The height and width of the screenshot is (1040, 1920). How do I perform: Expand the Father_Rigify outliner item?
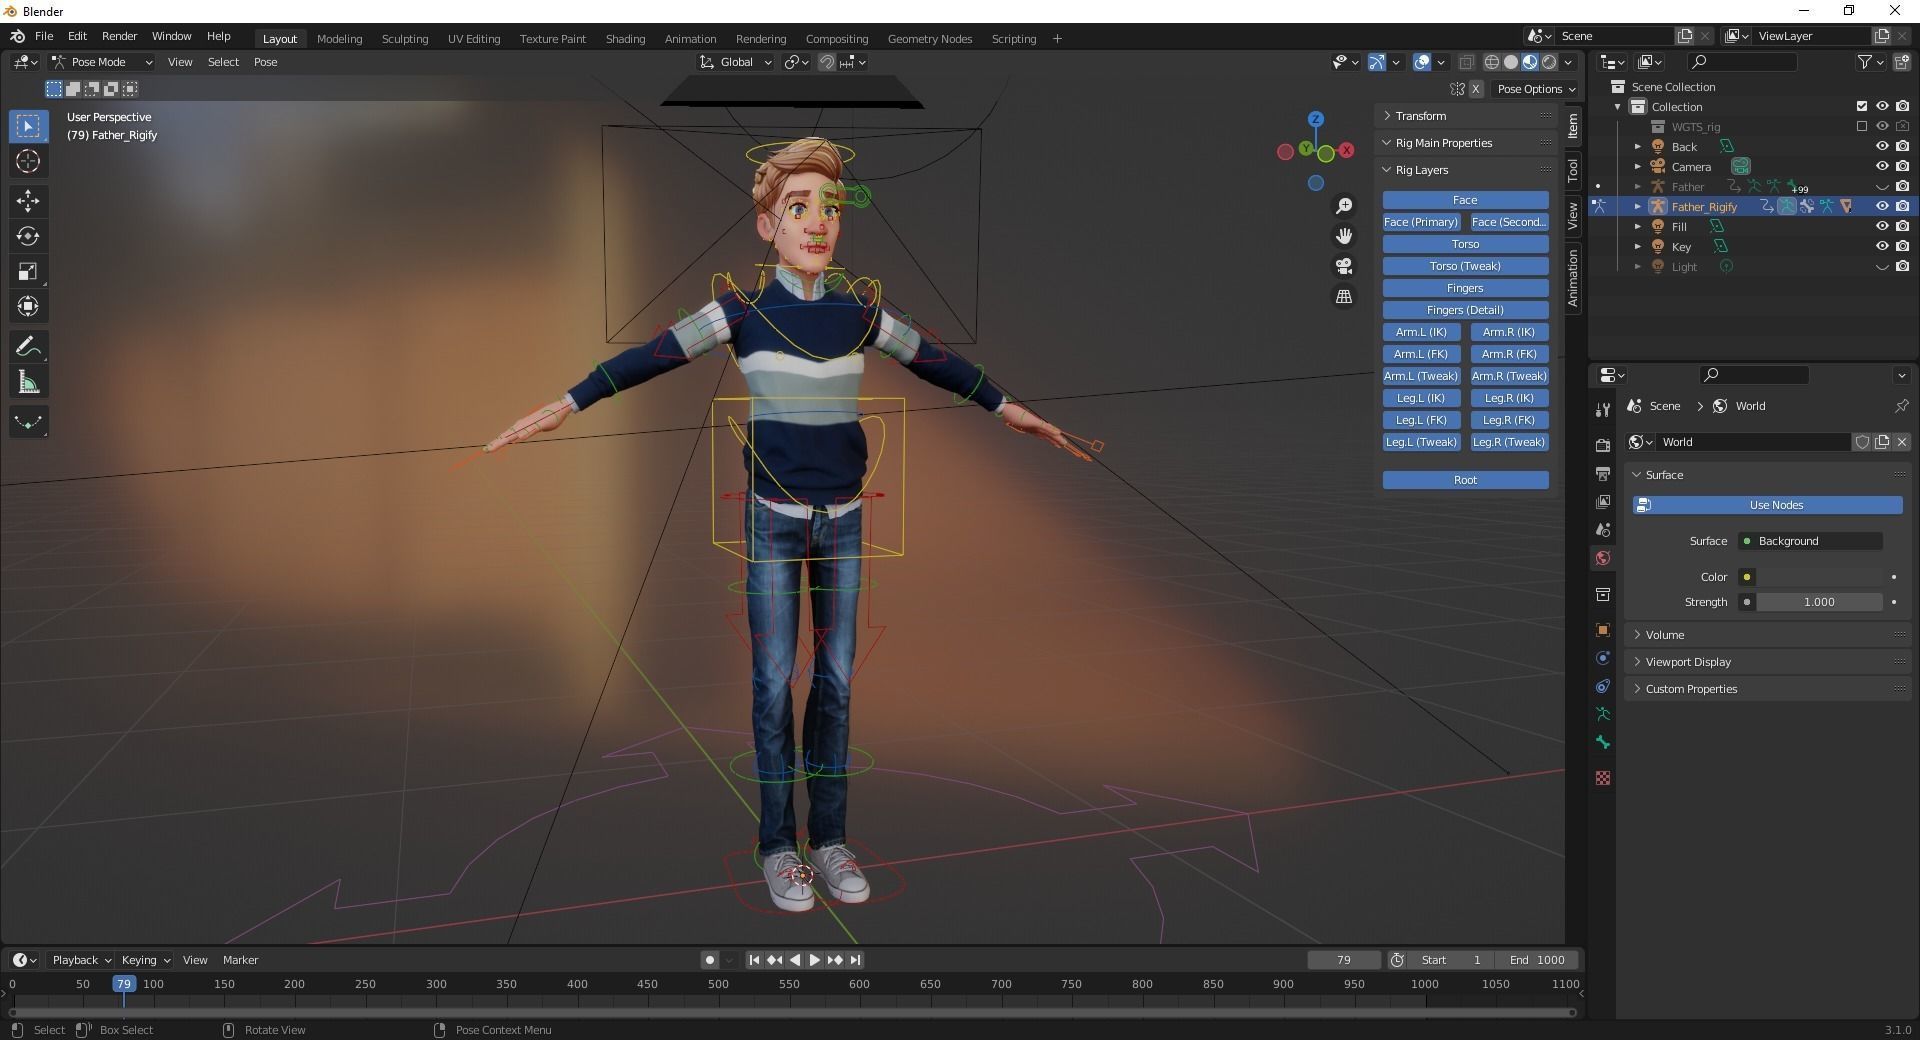coord(1638,206)
